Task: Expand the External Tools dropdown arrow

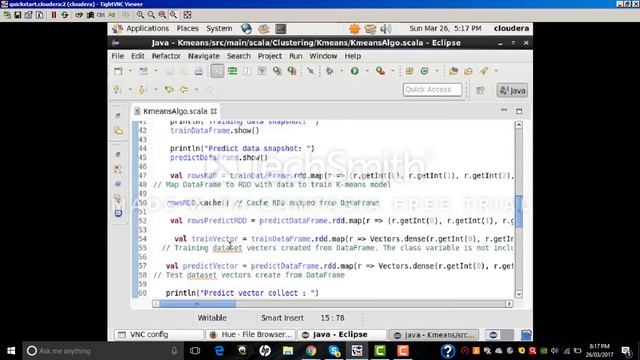Action: click(x=392, y=71)
